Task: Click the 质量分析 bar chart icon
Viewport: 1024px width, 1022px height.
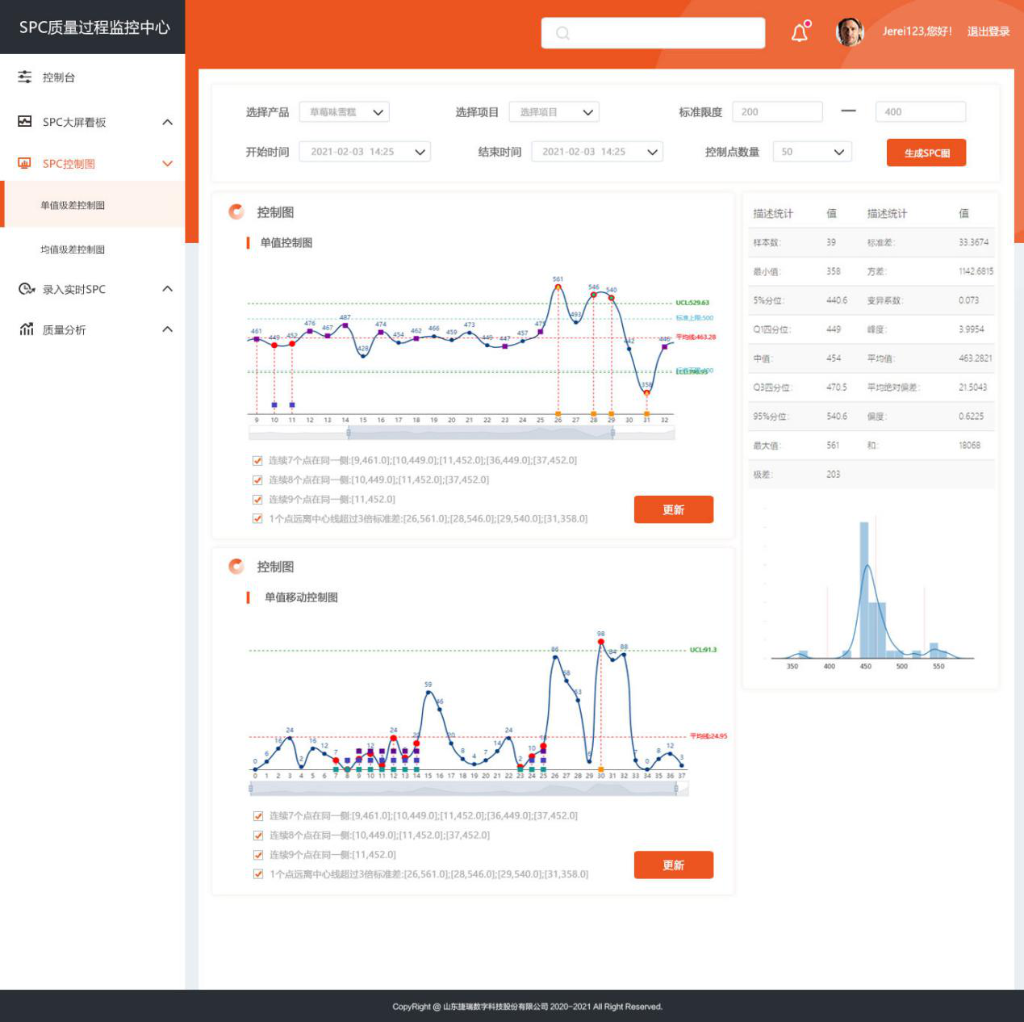Action: click(x=26, y=329)
